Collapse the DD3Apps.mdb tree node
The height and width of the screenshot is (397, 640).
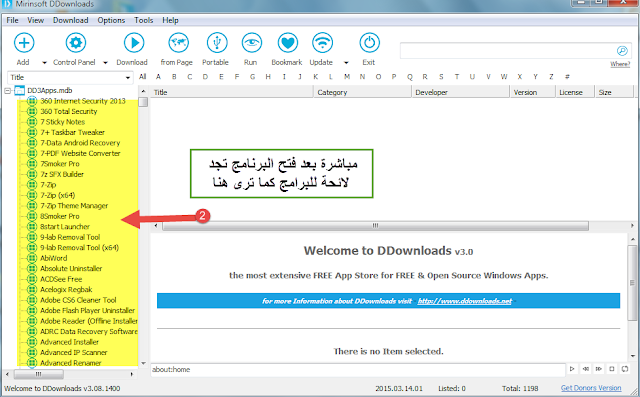(8, 91)
